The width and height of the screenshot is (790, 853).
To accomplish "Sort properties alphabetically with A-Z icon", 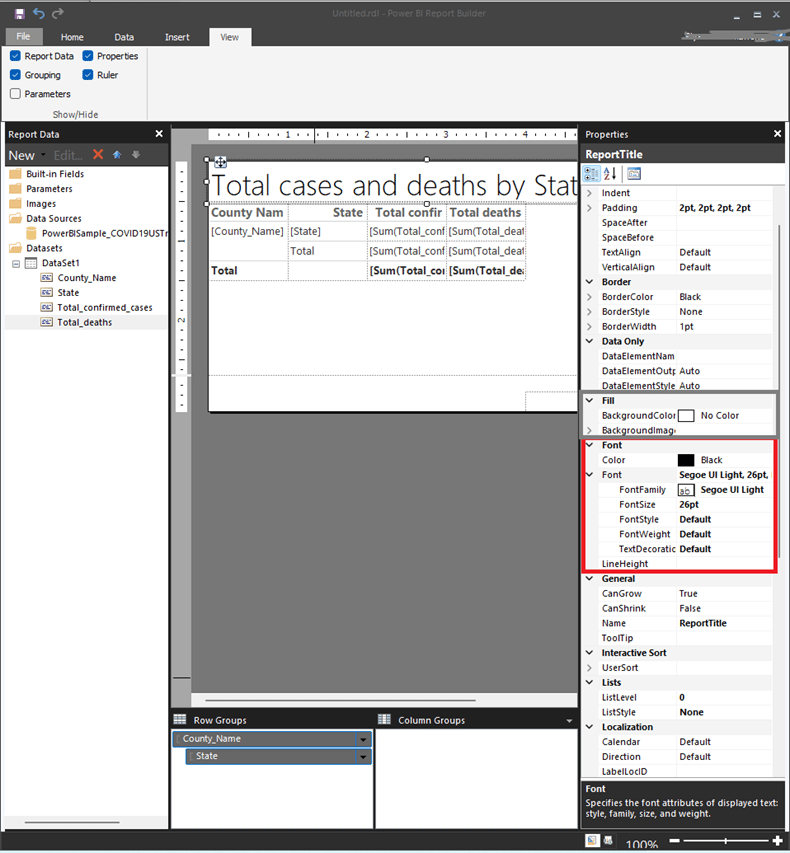I will [x=610, y=174].
